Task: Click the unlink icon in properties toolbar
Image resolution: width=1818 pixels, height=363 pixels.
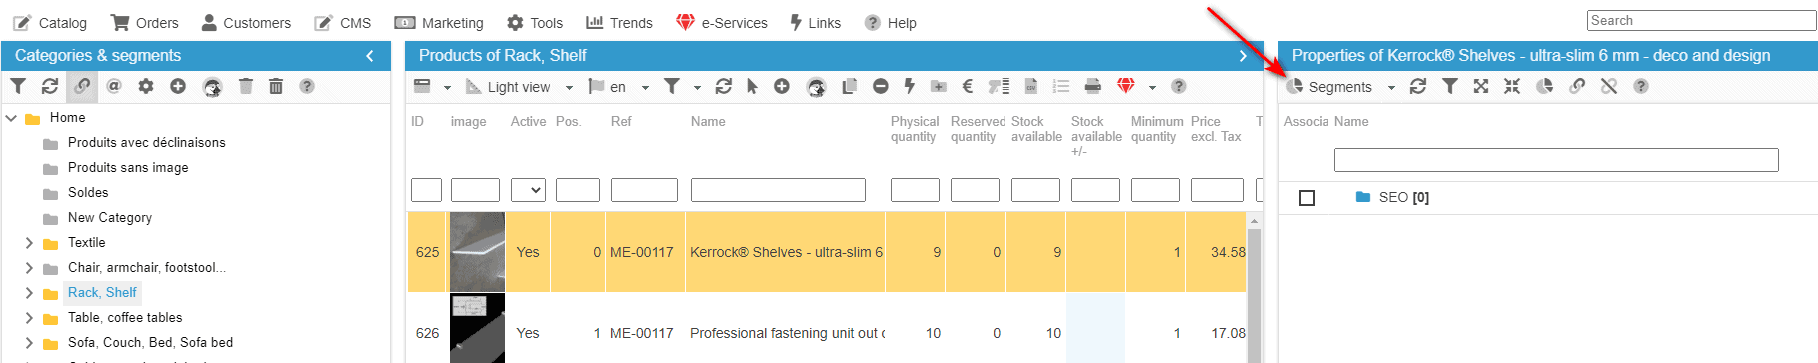Action: [x=1609, y=86]
